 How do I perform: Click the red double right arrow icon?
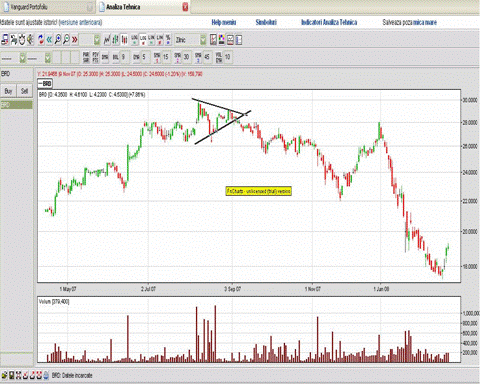pyautogui.click(x=75, y=40)
